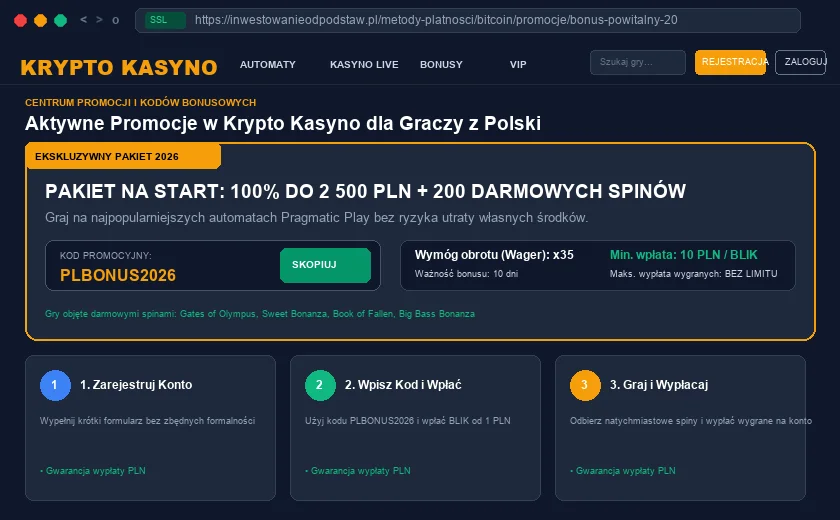Click 'Wypełnij krótki formularz' description

[147, 421]
